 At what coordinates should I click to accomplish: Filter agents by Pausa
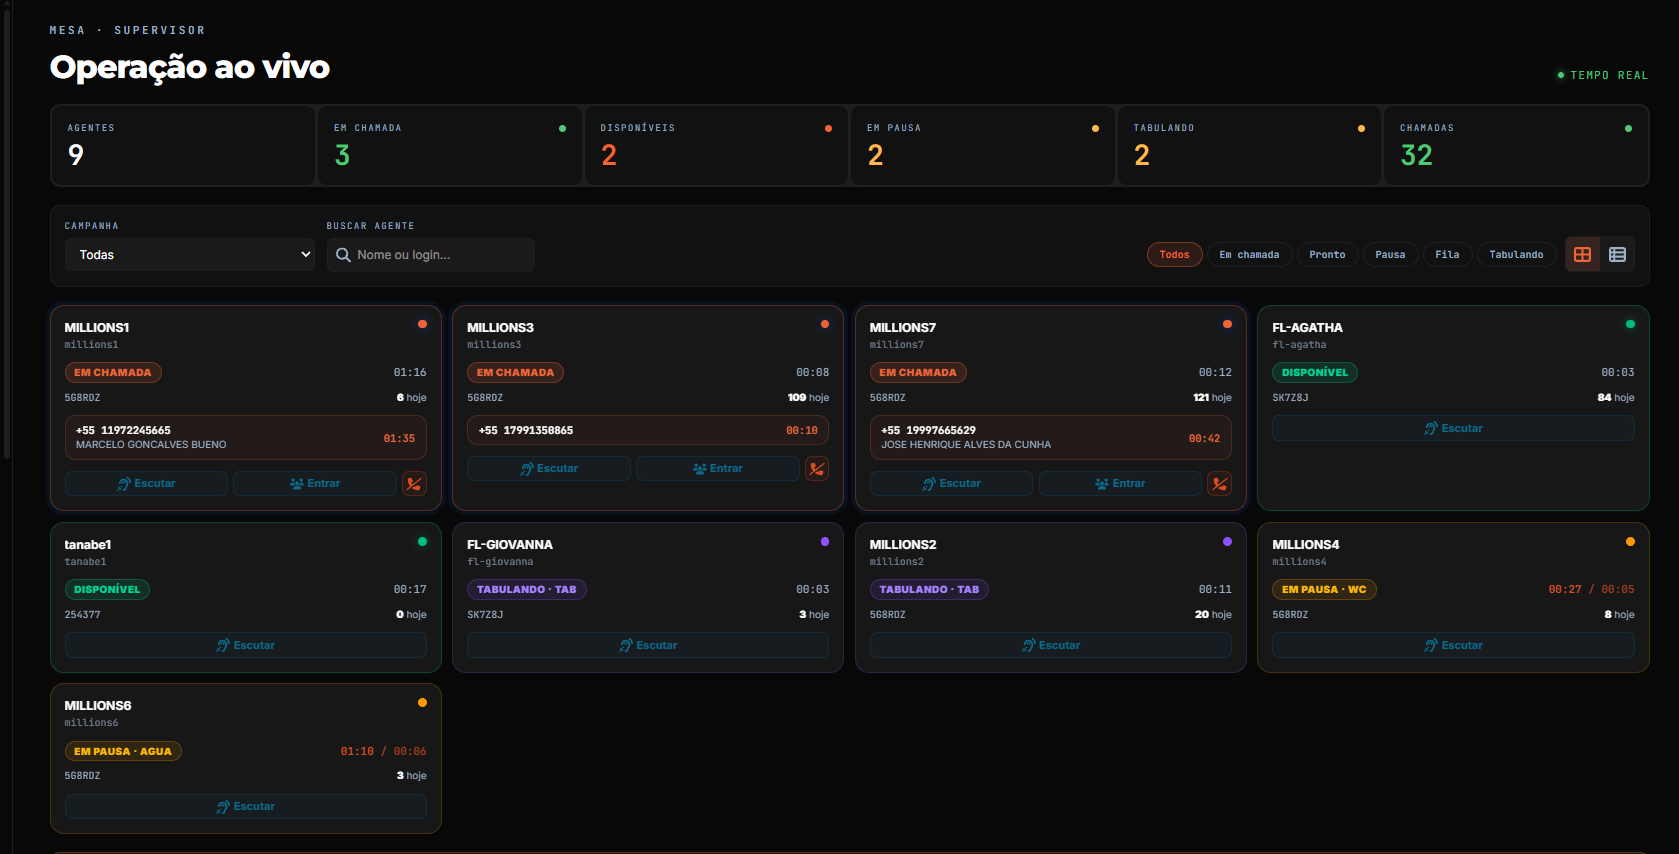pyautogui.click(x=1390, y=255)
